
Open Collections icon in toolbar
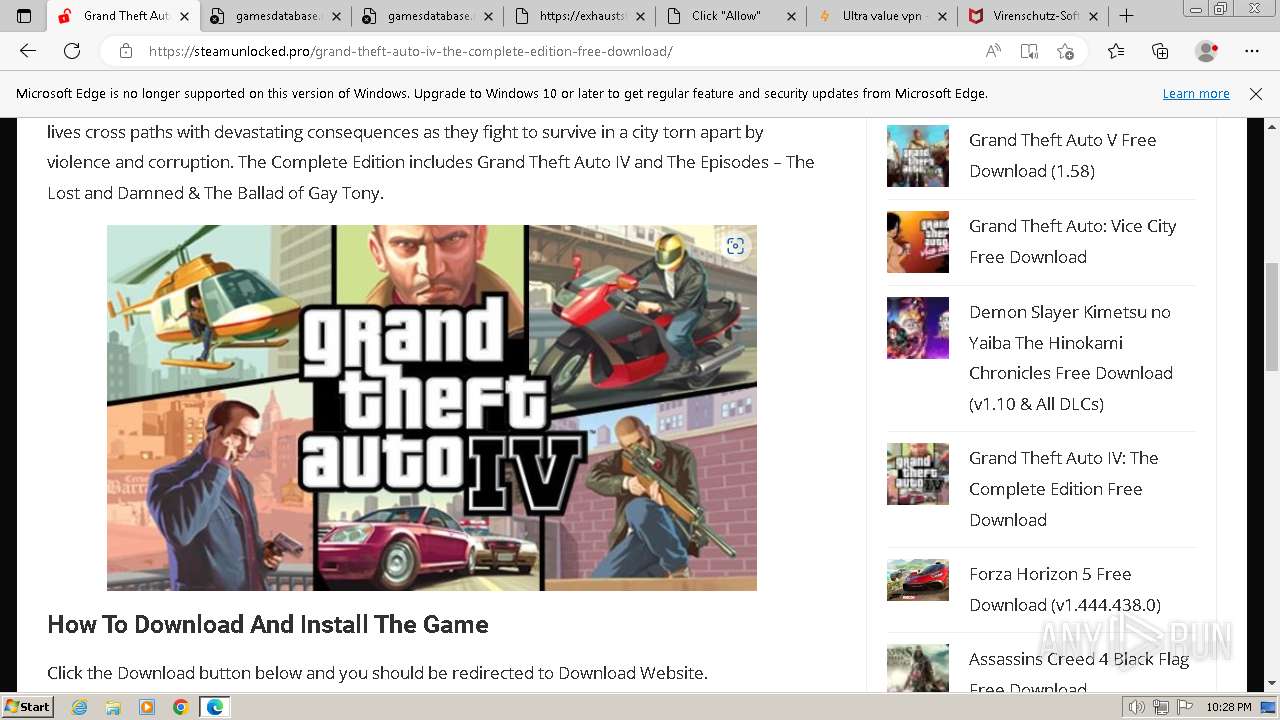point(1160,51)
